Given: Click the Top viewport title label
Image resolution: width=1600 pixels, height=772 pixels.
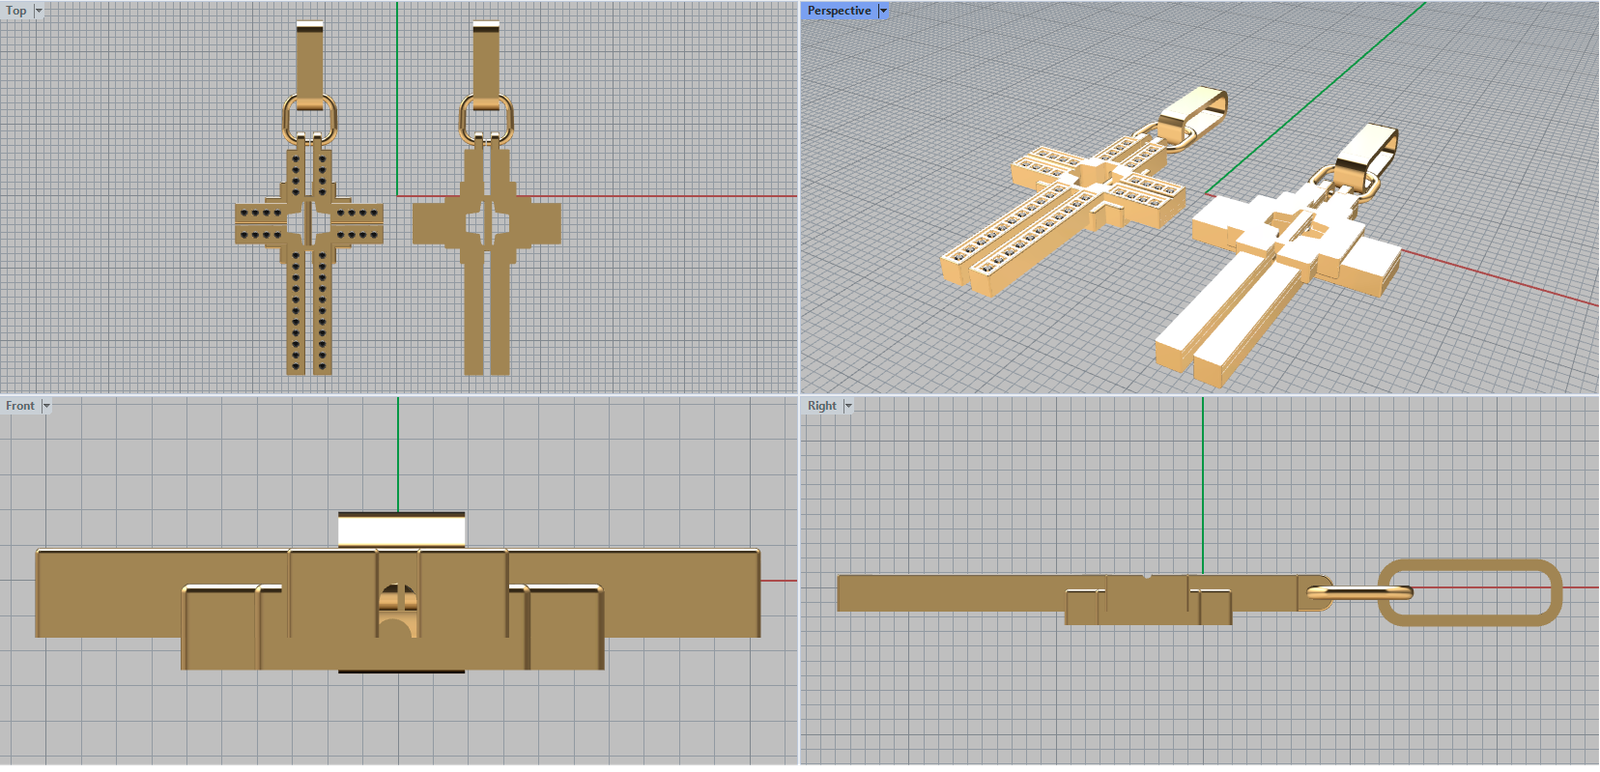Looking at the screenshot, I should click(16, 11).
